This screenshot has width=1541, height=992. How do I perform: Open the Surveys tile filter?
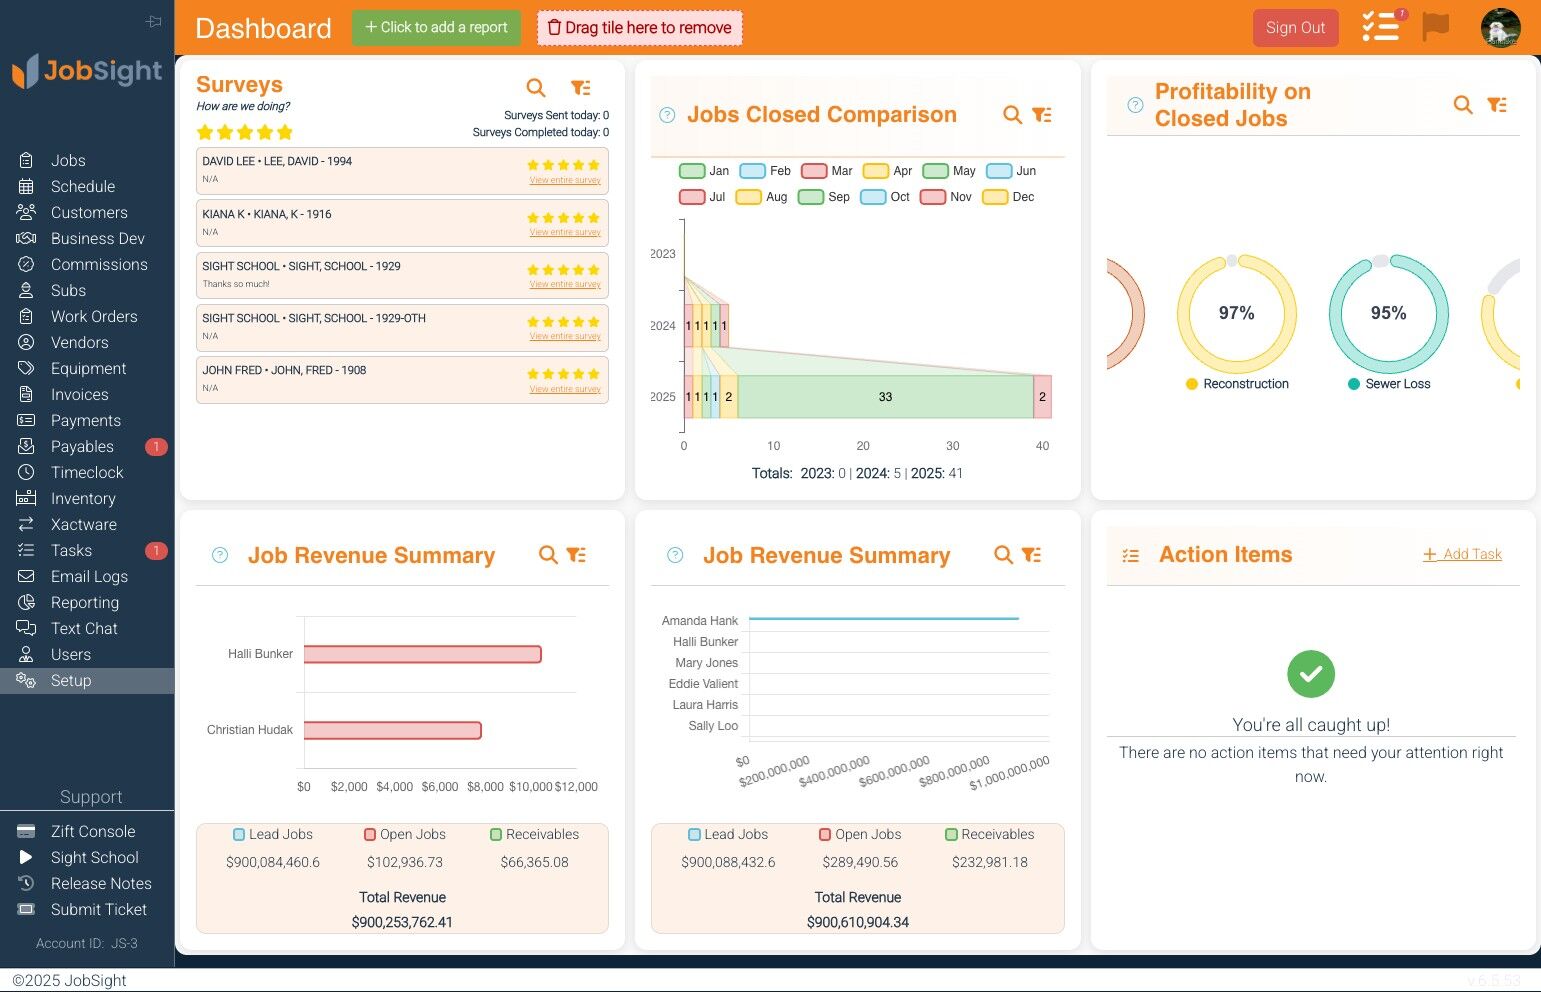coord(580,88)
